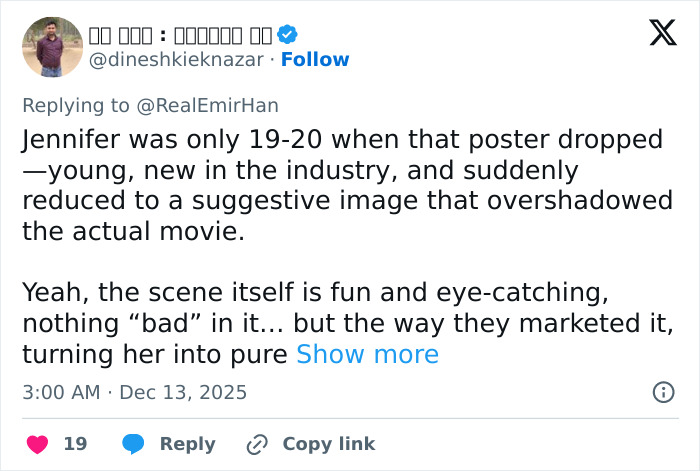
Task: Click the author's display name
Action: (182, 35)
